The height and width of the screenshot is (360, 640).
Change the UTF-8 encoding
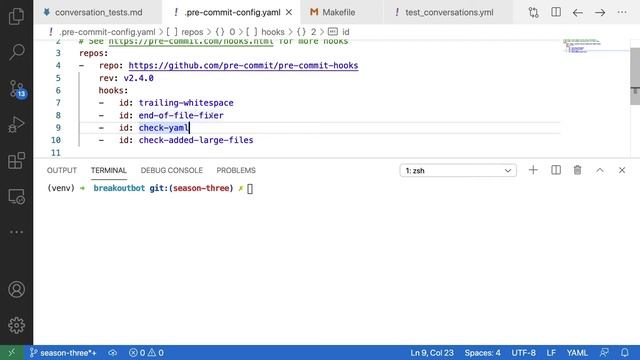(524, 353)
